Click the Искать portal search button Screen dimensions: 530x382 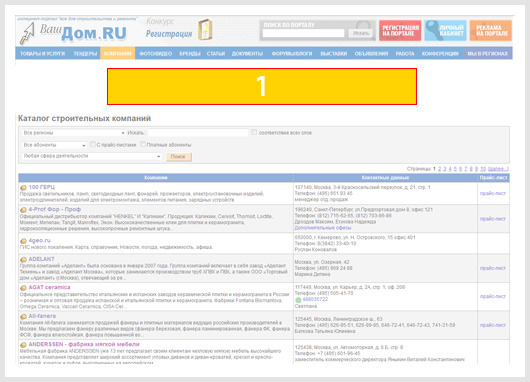[x=361, y=33]
